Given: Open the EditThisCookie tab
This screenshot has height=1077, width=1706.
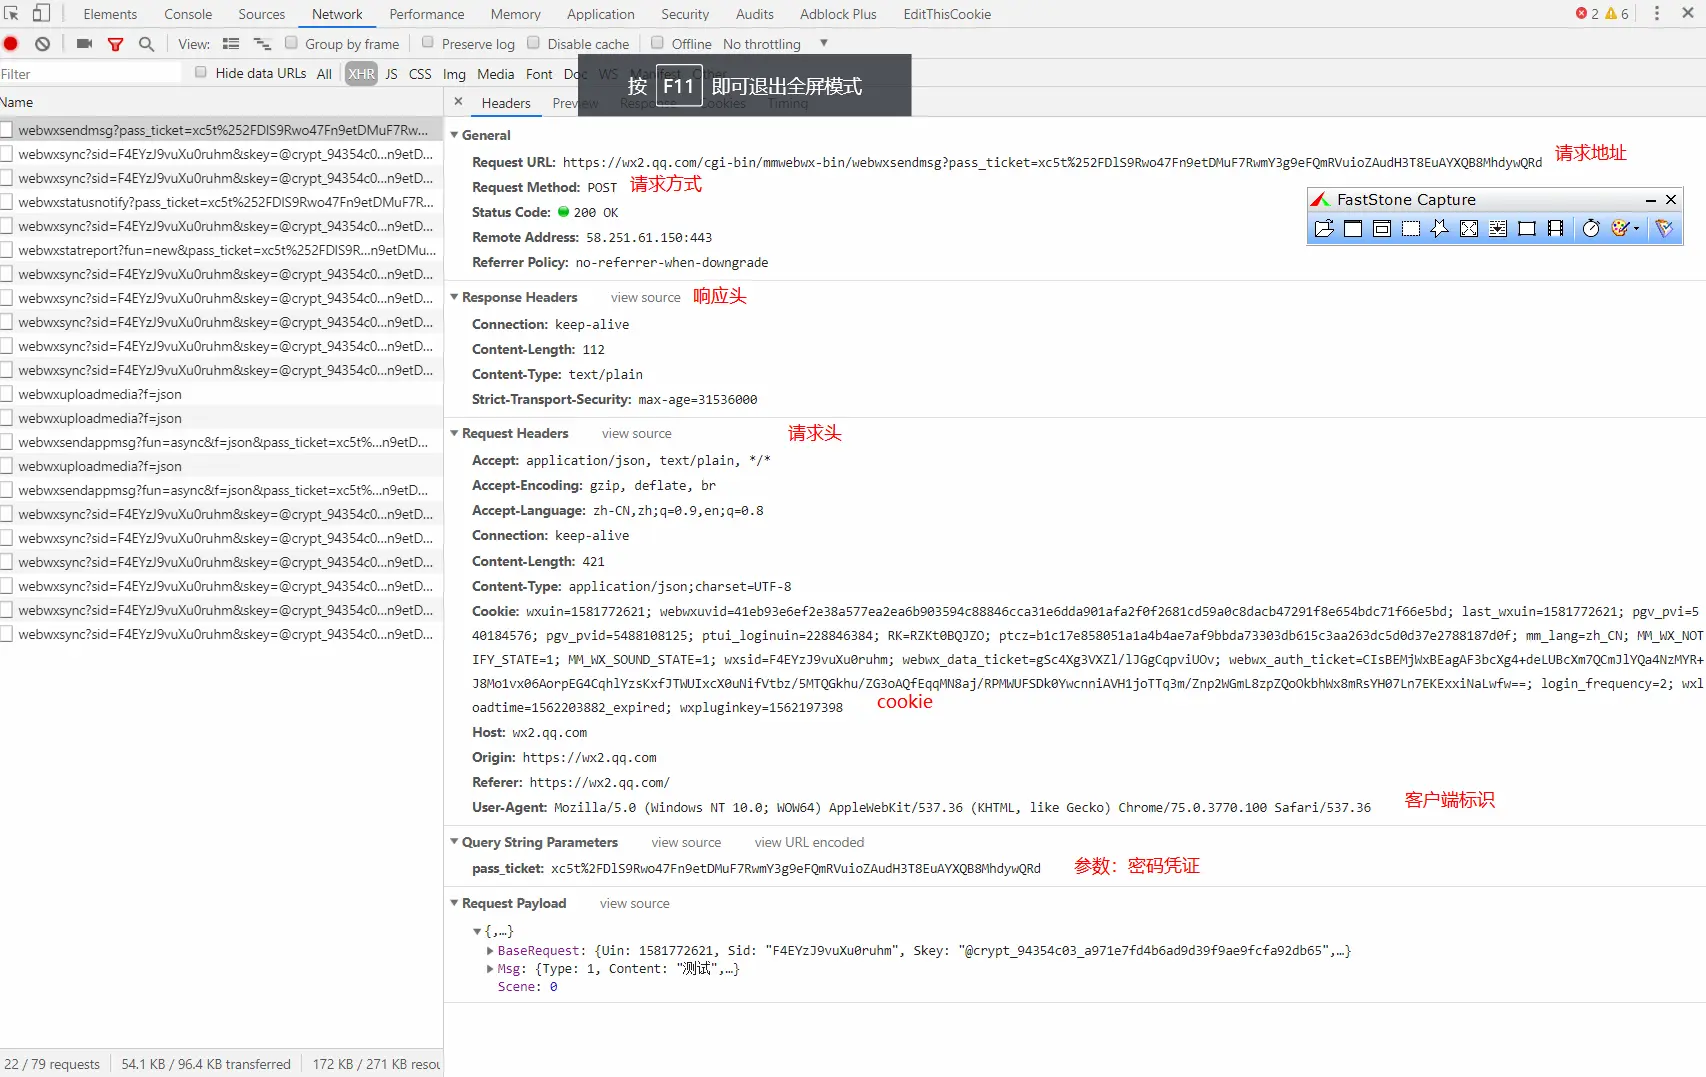Looking at the screenshot, I should (947, 14).
